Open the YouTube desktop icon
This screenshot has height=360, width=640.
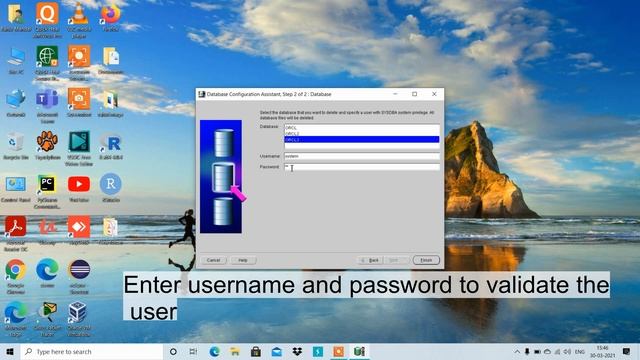(79, 188)
